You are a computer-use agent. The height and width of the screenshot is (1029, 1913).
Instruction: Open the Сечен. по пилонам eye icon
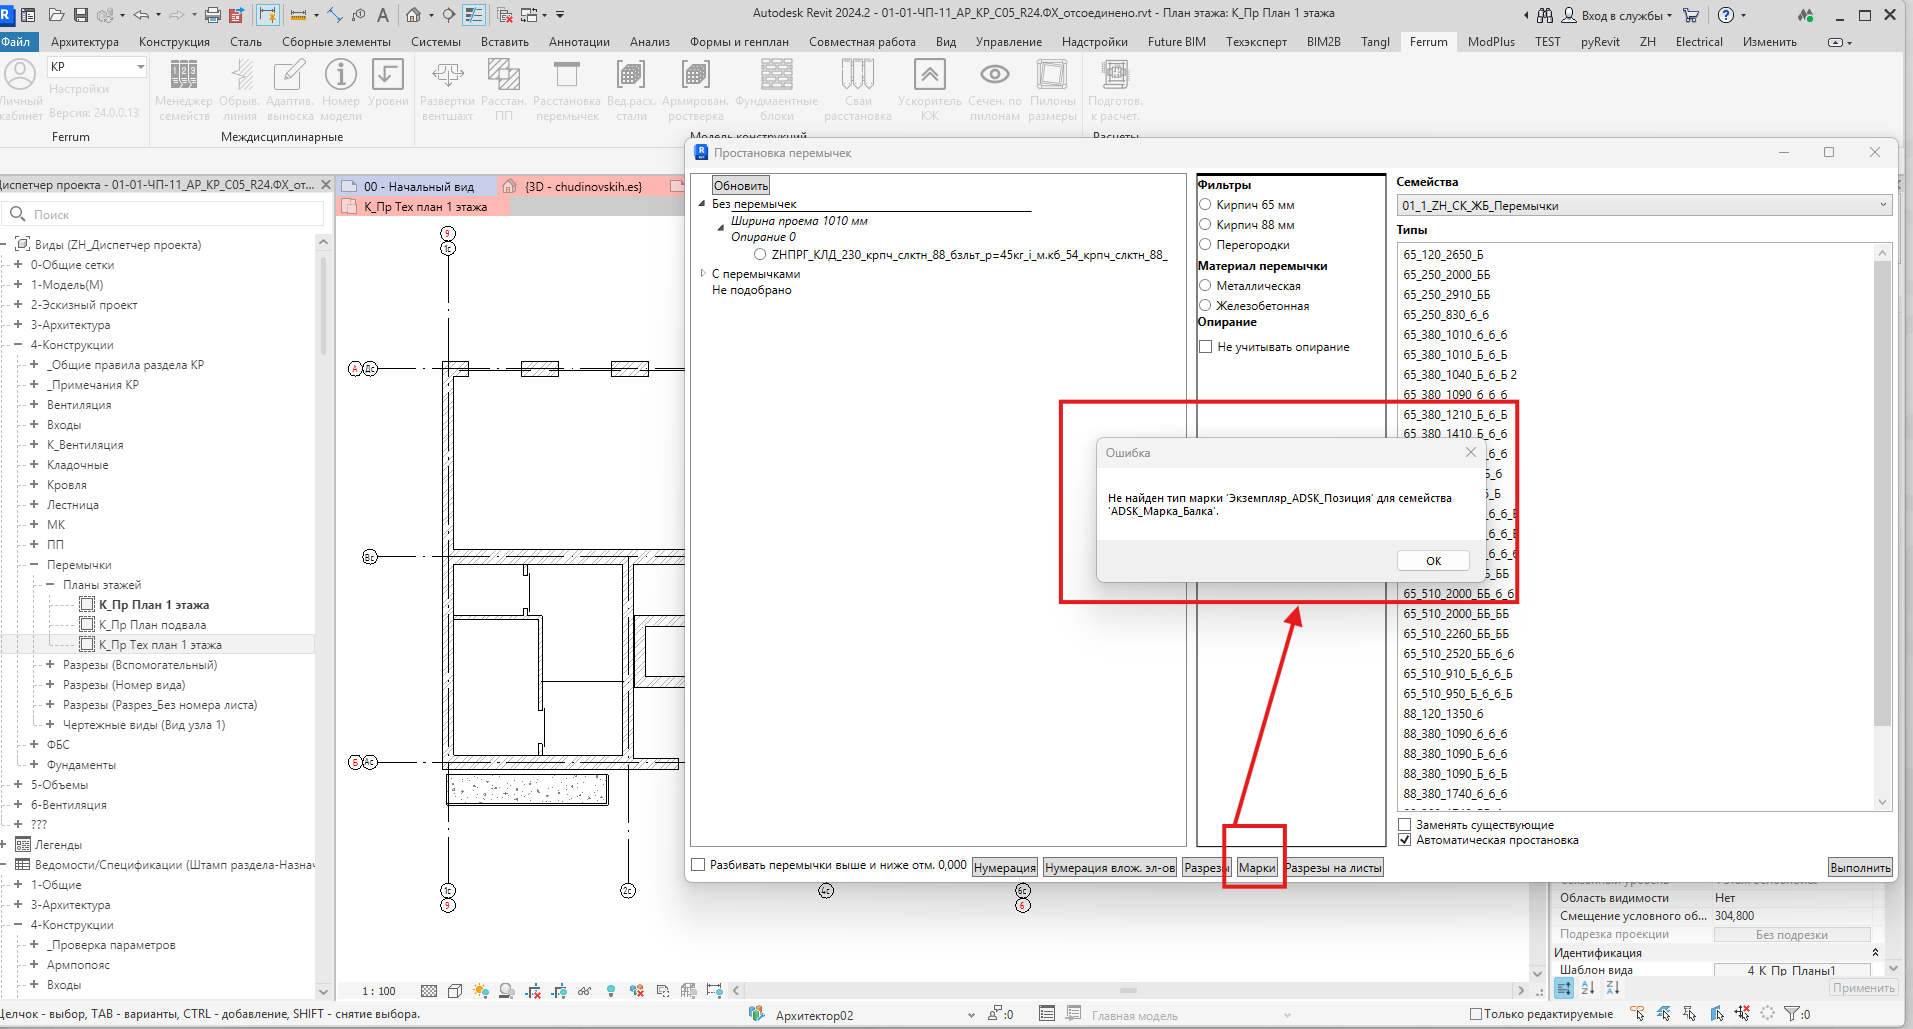tap(994, 75)
